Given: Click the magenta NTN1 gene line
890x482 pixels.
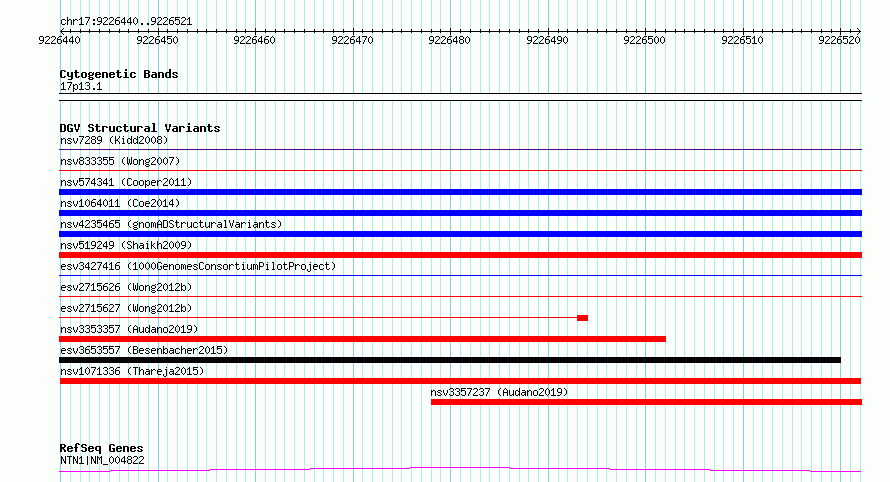Looking at the screenshot, I should pos(460,470).
